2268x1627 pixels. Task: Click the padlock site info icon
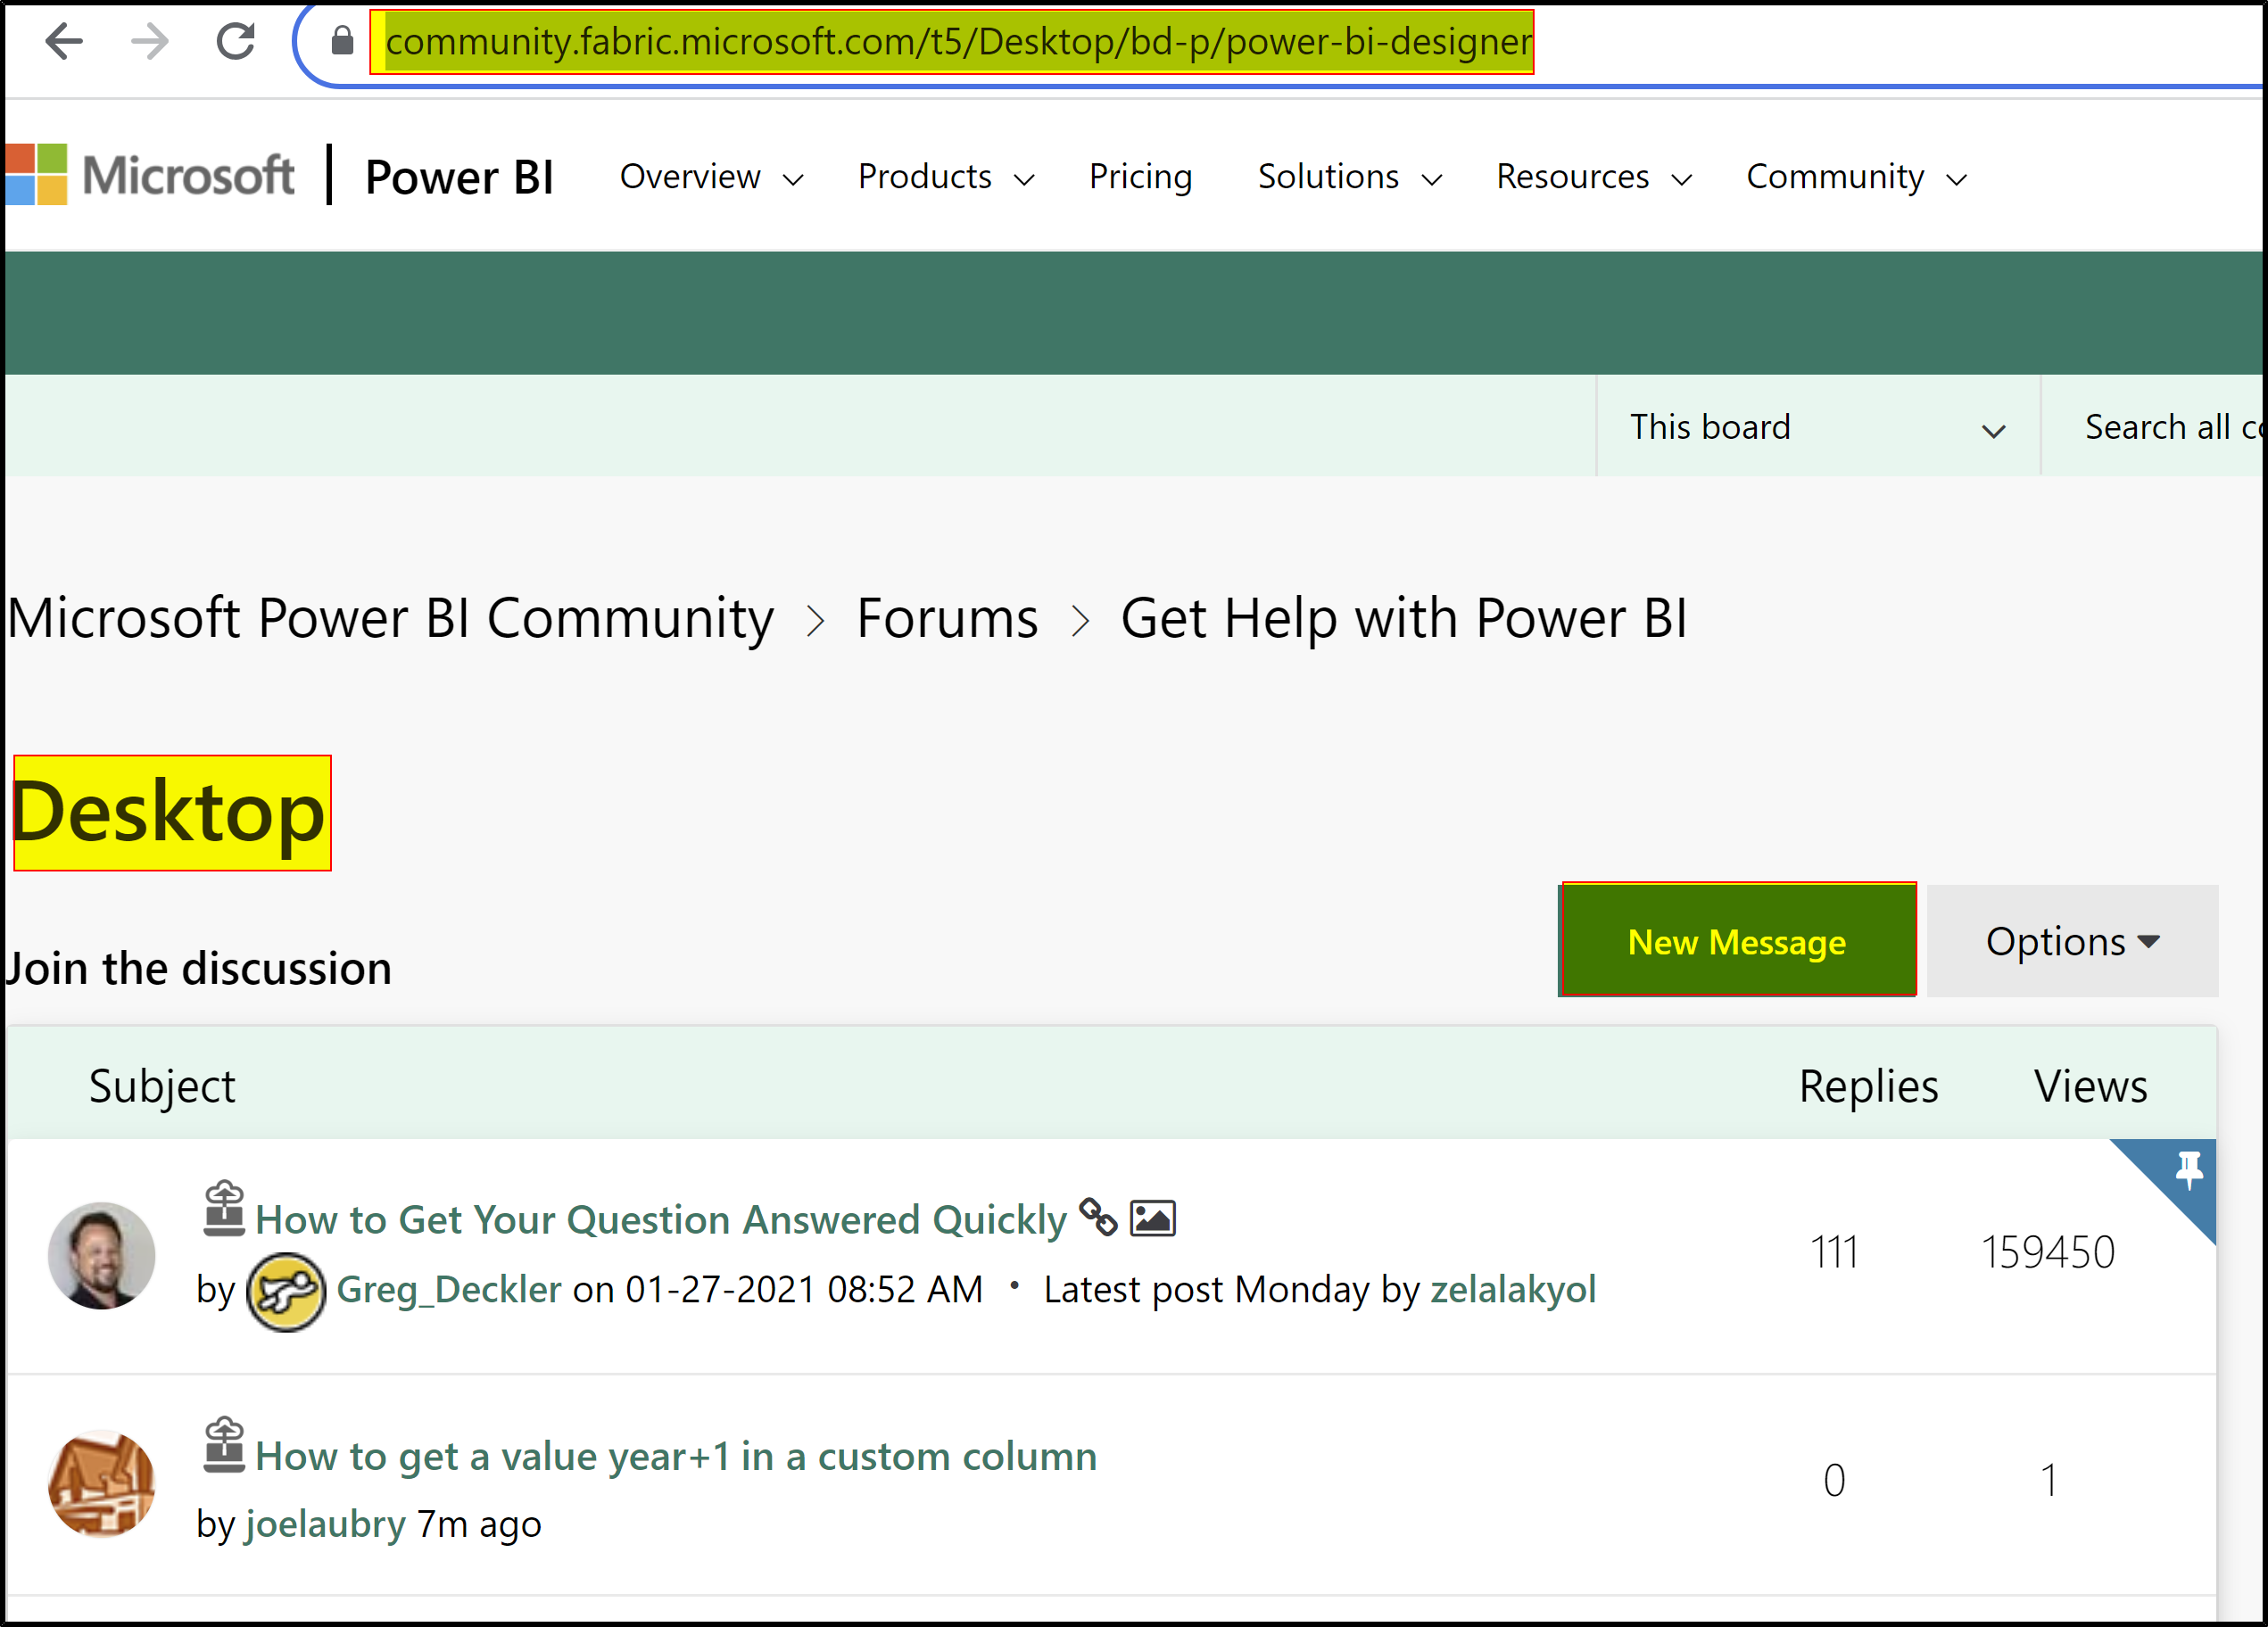pos(342,42)
